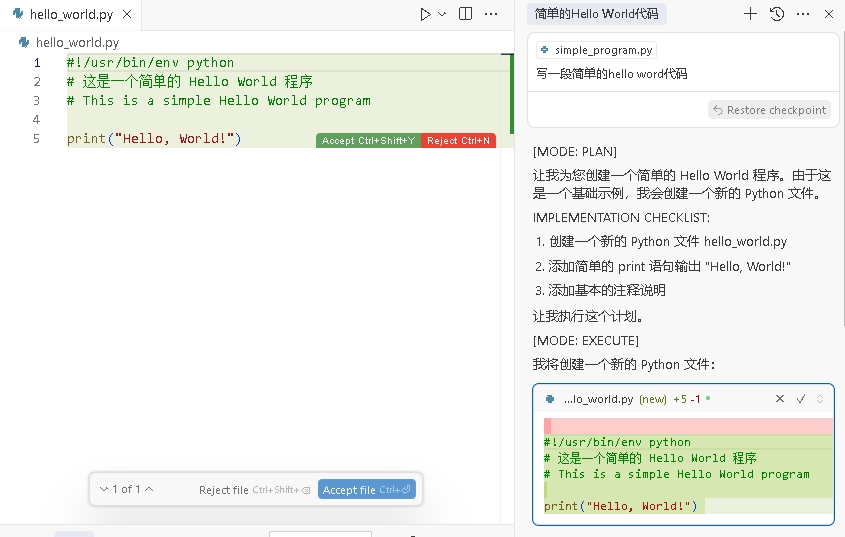Close the chat panel
Image resolution: width=845 pixels, height=537 pixels.
(829, 14)
